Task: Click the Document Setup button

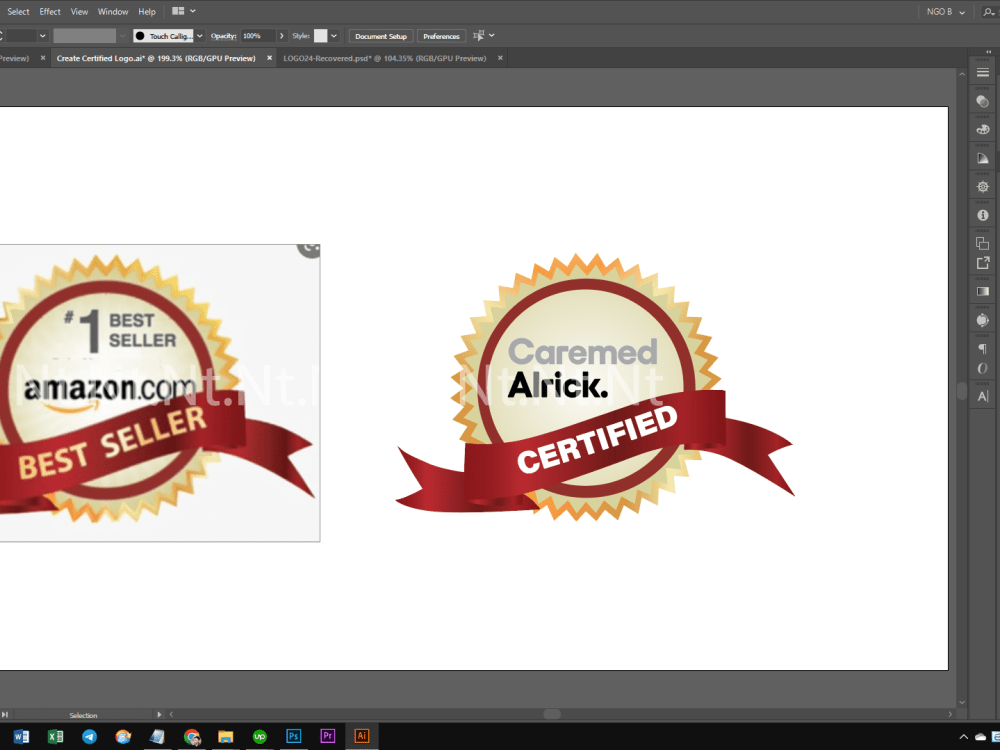Action: click(381, 36)
